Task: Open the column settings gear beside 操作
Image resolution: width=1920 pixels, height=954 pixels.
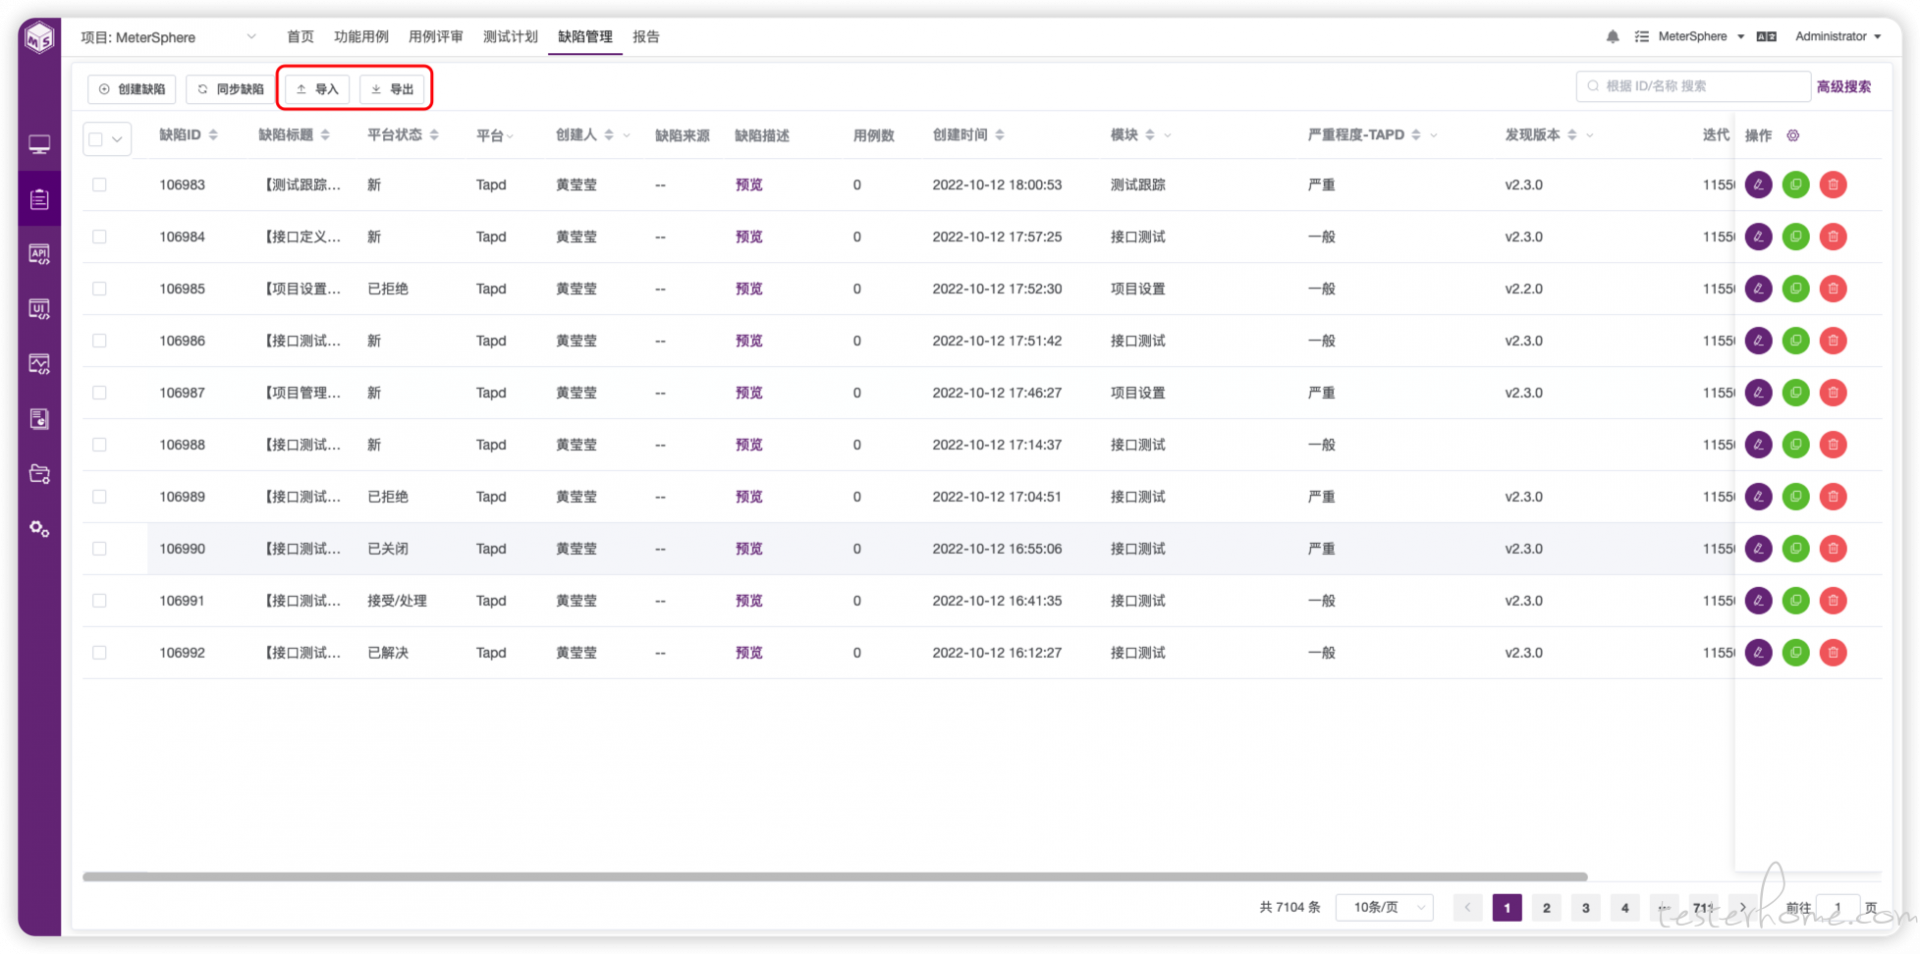Action: click(1793, 135)
